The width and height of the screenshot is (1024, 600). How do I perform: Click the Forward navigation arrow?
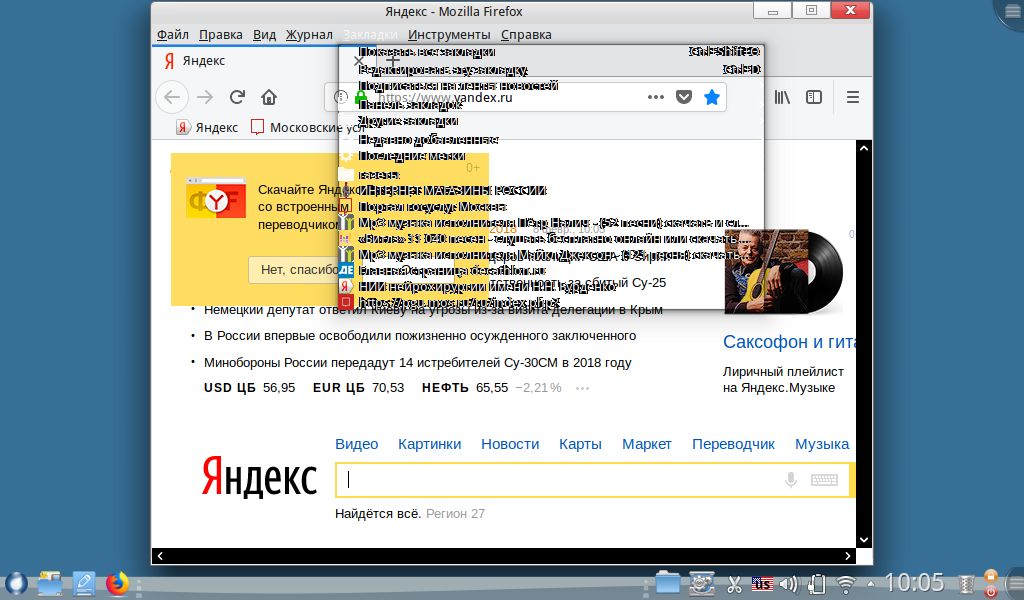205,97
